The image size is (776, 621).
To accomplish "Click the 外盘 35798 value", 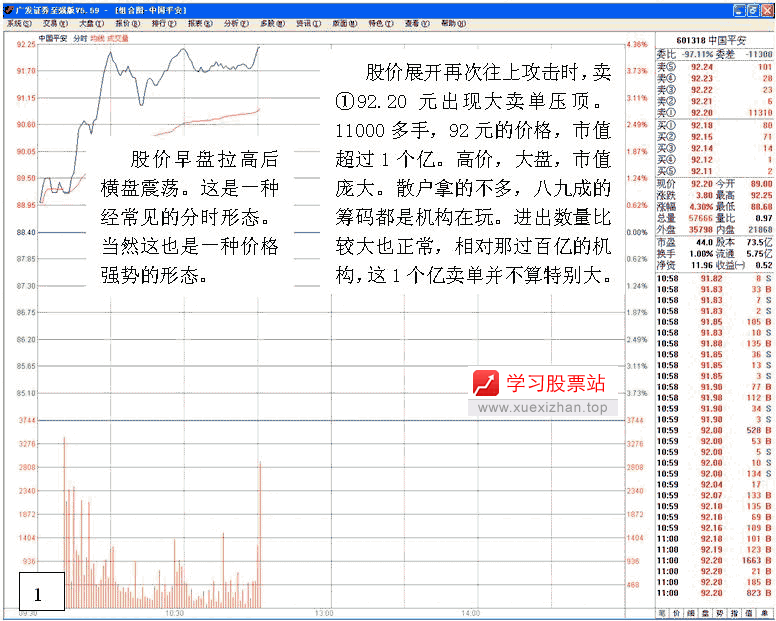I will [x=701, y=230].
